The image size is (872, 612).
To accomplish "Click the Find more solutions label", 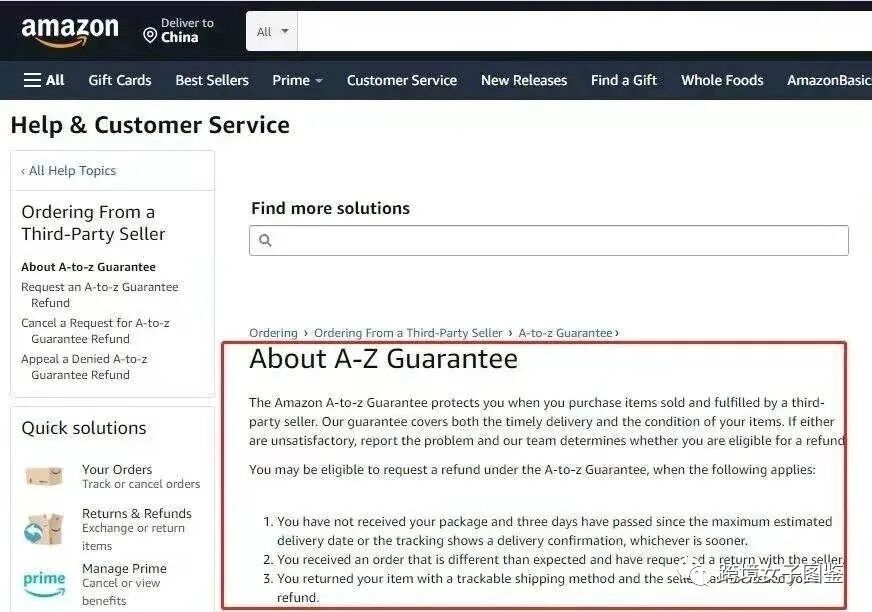I will point(330,208).
